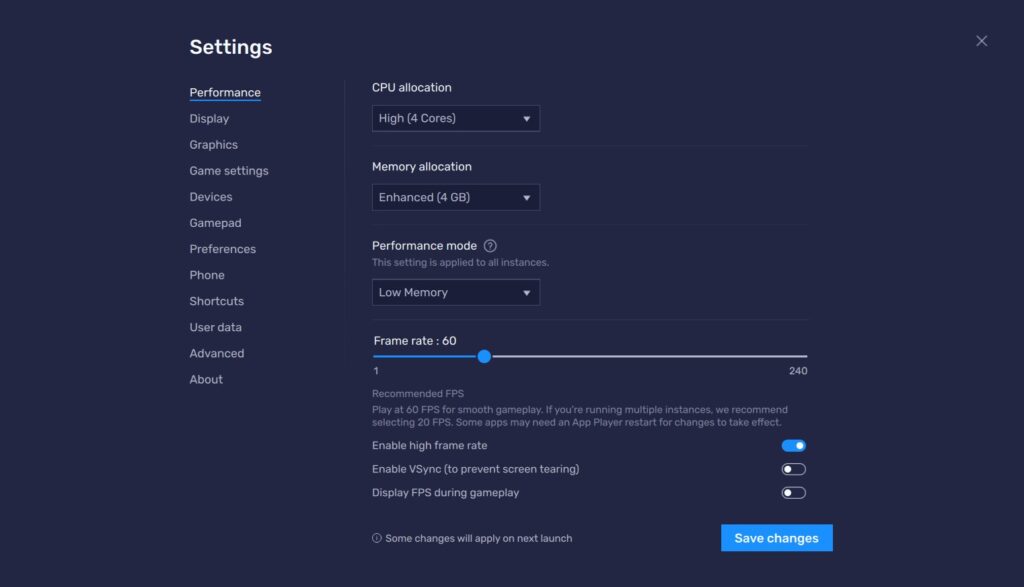Disable the Enable high frame rate switch

click(x=793, y=445)
